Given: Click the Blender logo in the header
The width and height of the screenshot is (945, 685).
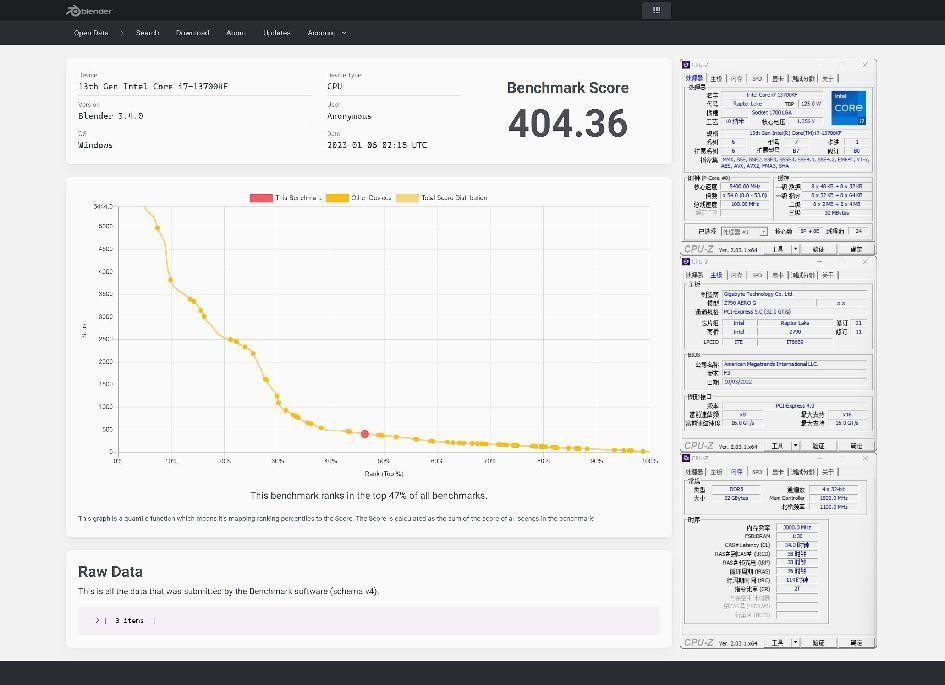Looking at the screenshot, I should pyautogui.click(x=89, y=11).
